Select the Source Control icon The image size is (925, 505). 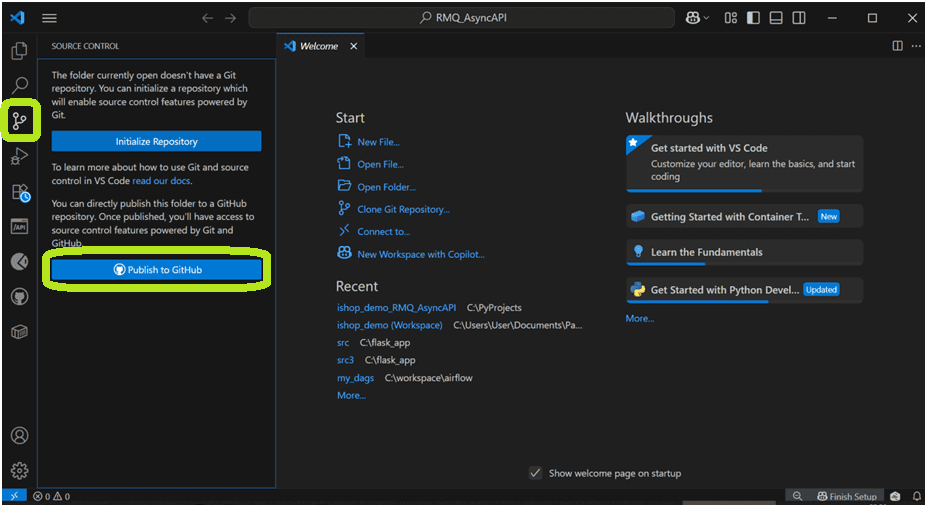point(19,122)
